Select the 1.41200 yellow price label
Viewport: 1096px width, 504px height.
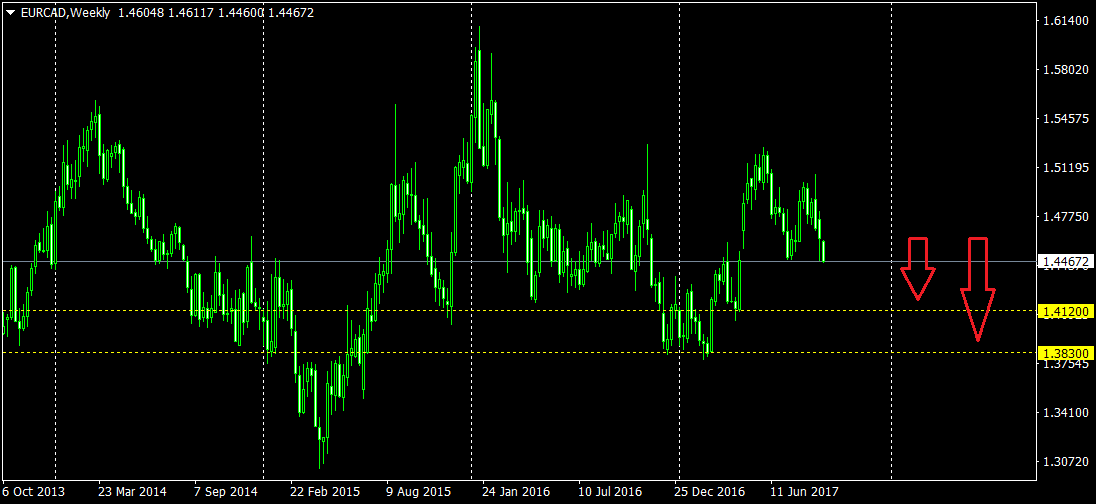pyautogui.click(x=1064, y=311)
